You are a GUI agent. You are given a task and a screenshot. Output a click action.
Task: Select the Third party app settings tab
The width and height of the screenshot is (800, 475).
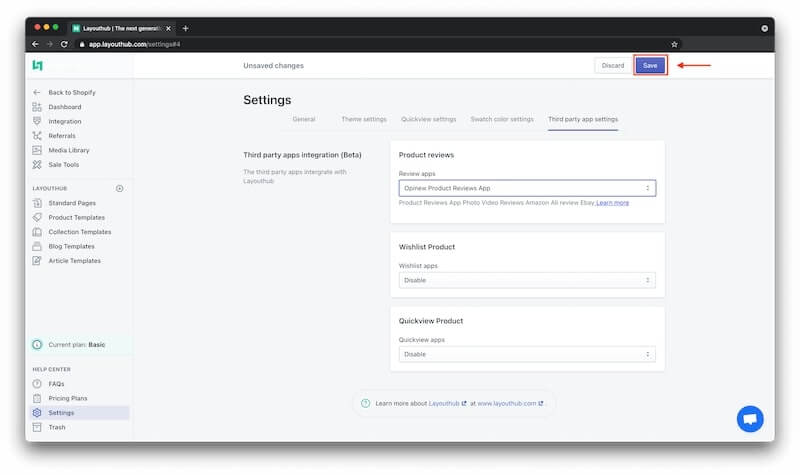pos(583,119)
